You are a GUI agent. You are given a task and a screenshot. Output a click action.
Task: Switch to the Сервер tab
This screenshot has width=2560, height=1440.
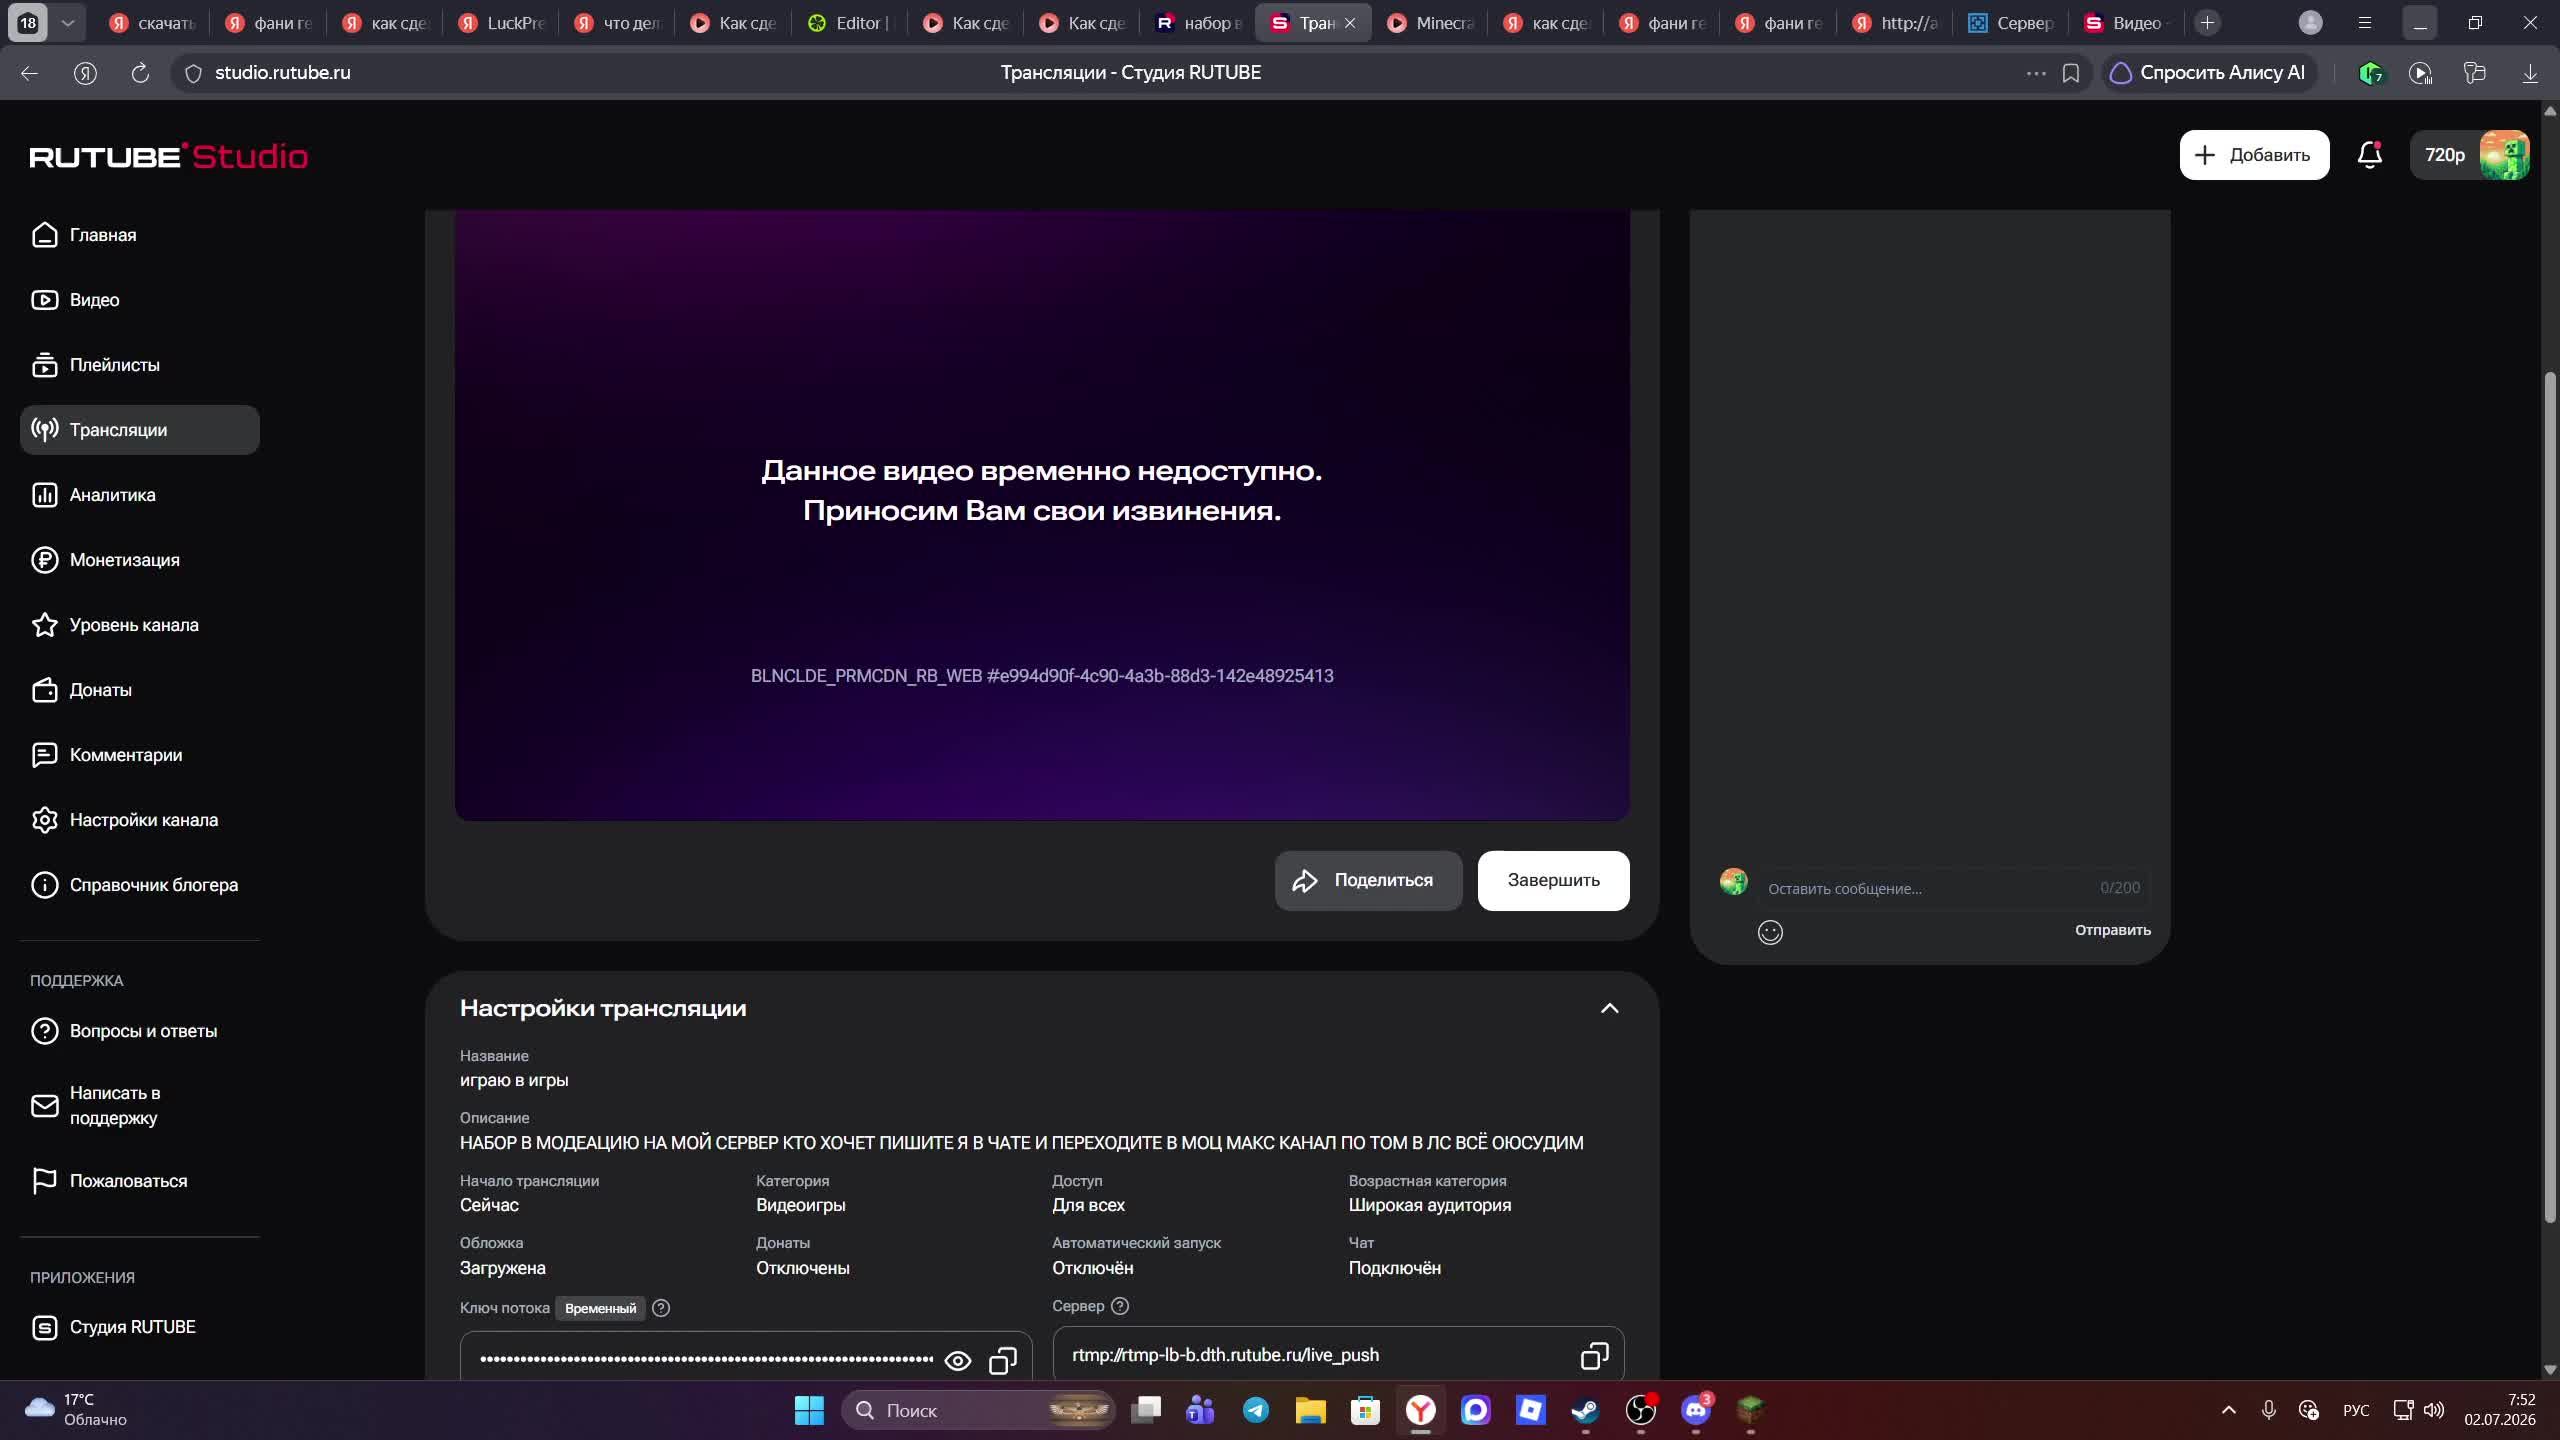(2011, 22)
